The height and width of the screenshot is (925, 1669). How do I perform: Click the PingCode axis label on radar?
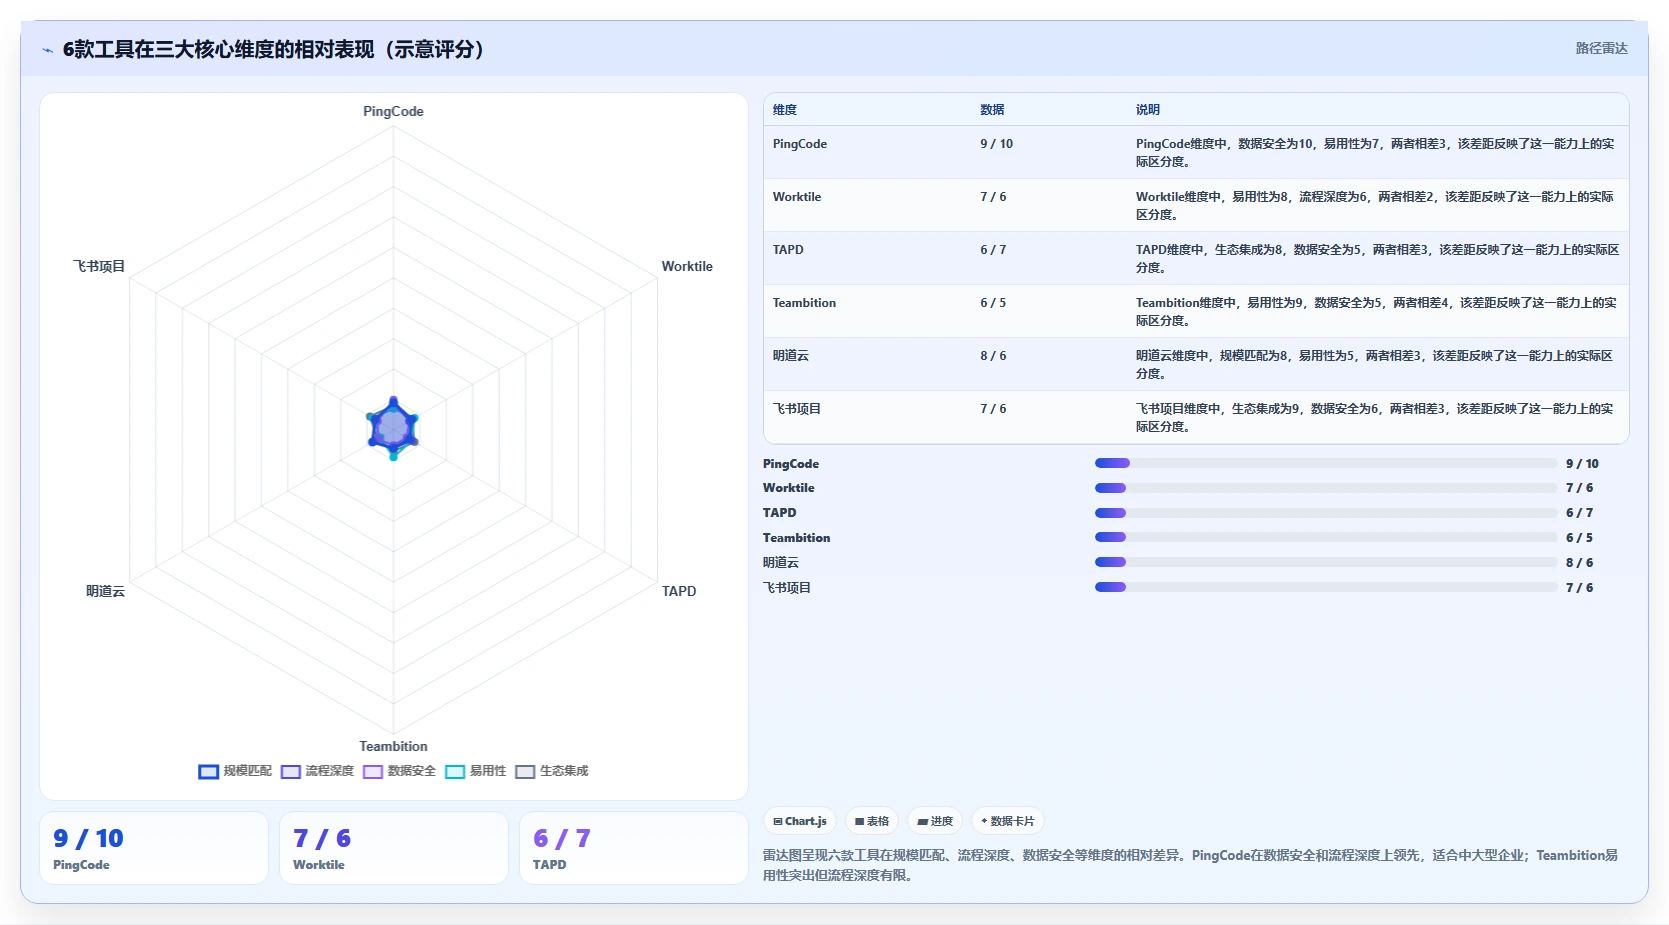(x=393, y=111)
